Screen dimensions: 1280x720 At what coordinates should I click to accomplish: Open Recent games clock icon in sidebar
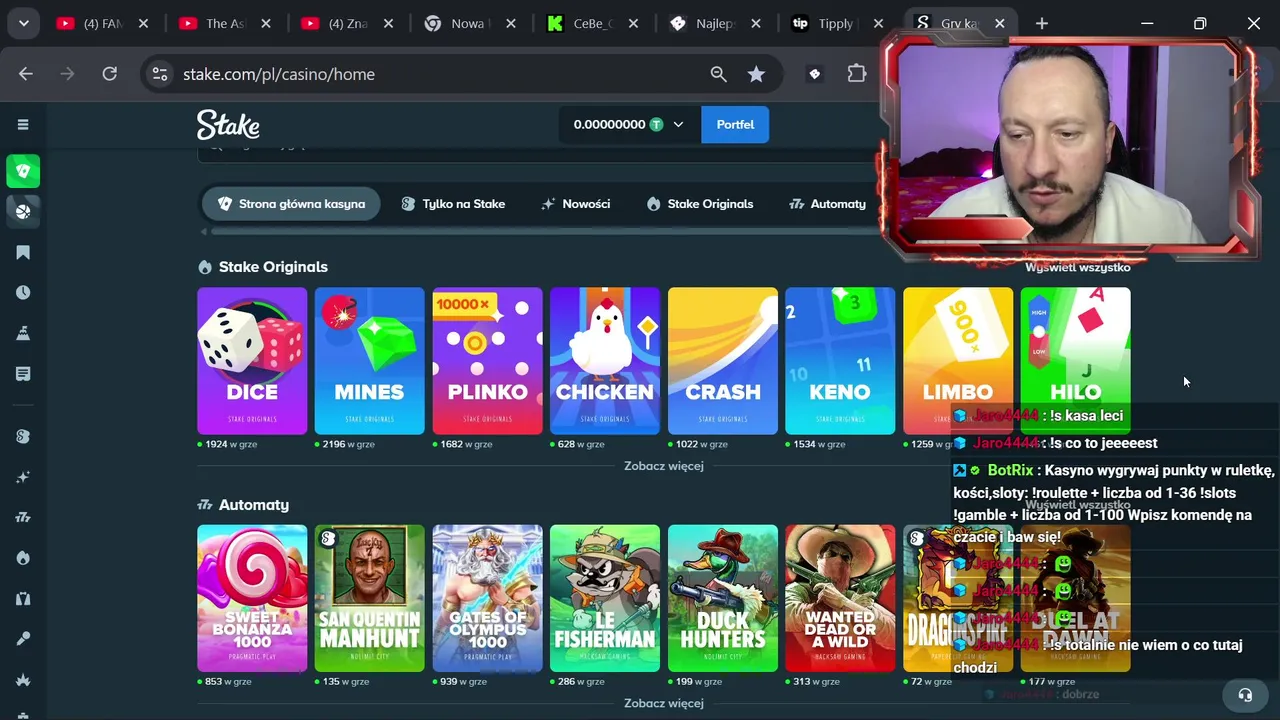[23, 293]
